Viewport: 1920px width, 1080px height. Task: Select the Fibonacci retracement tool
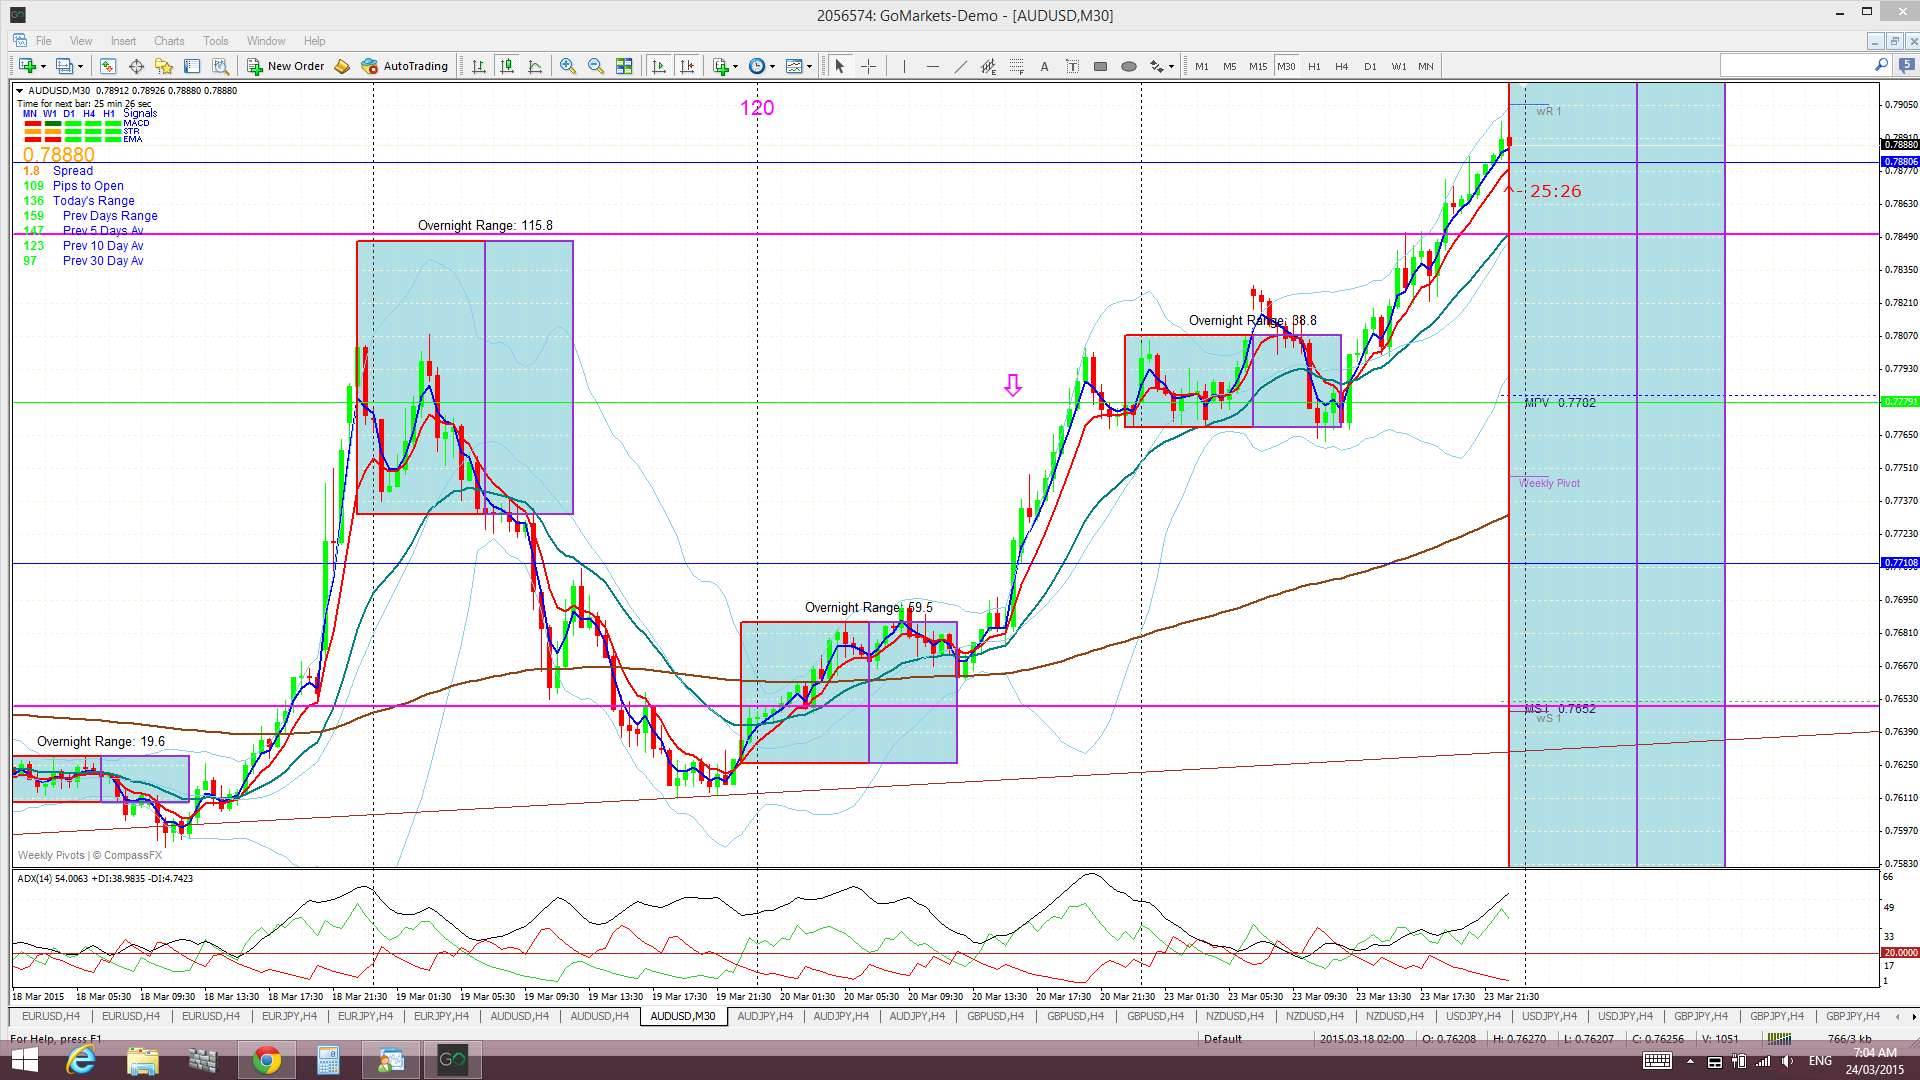1016,66
